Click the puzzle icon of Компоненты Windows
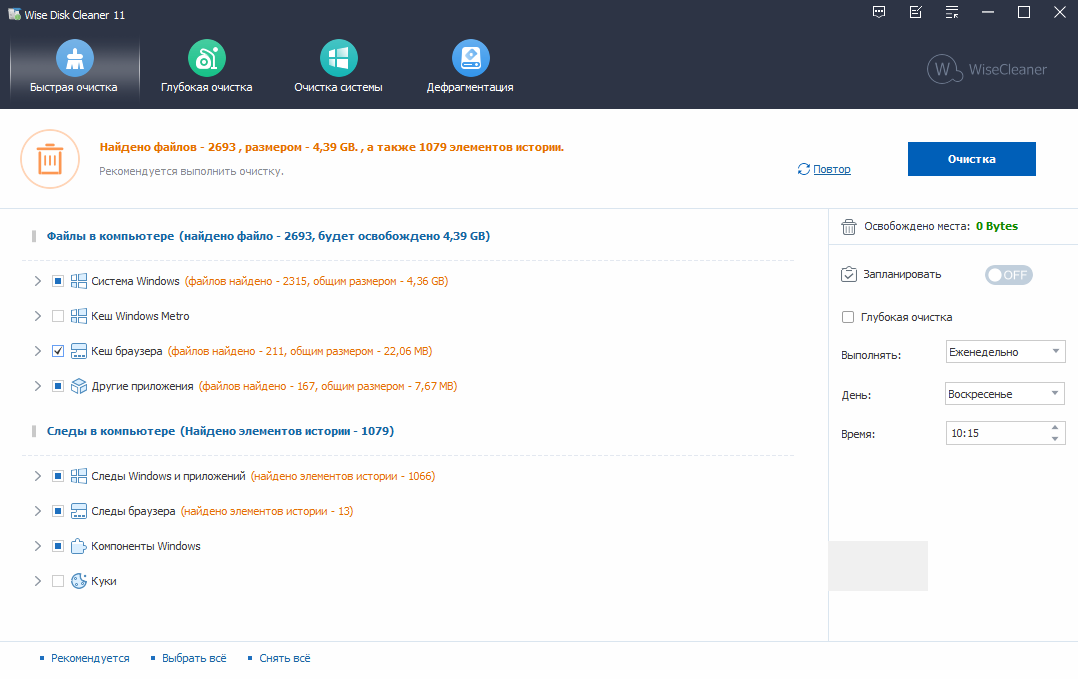This screenshot has height=679, width=1078. point(79,546)
